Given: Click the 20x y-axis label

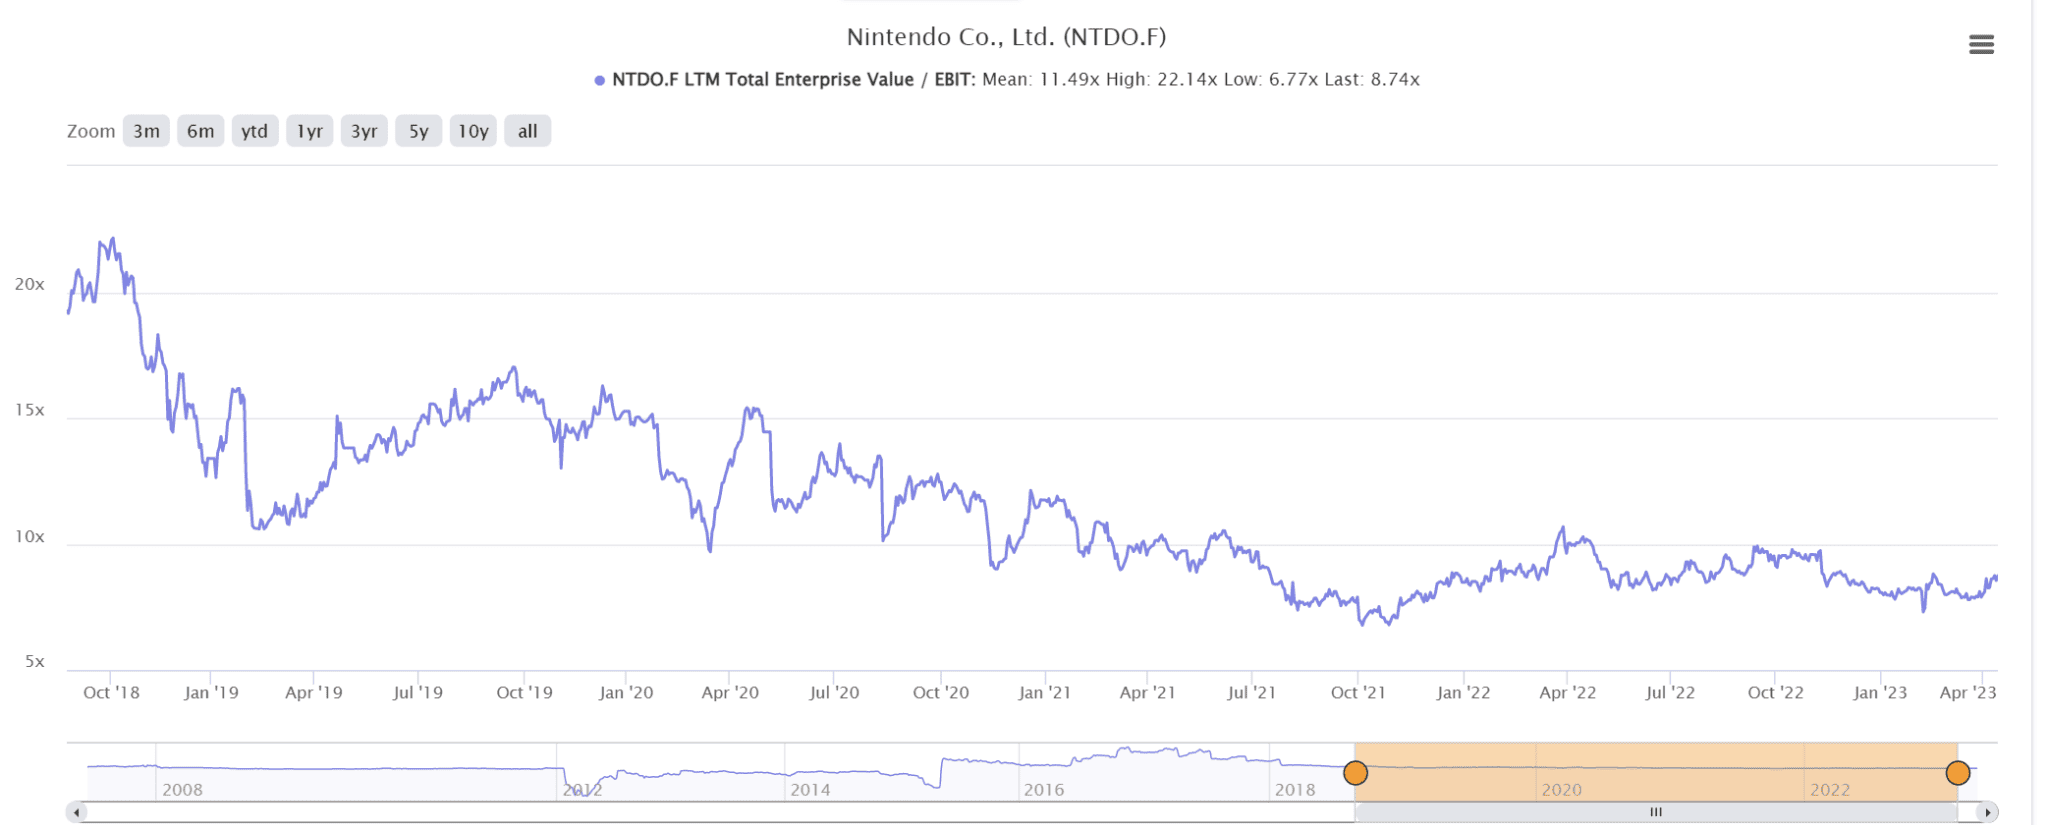Looking at the screenshot, I should pos(29,285).
